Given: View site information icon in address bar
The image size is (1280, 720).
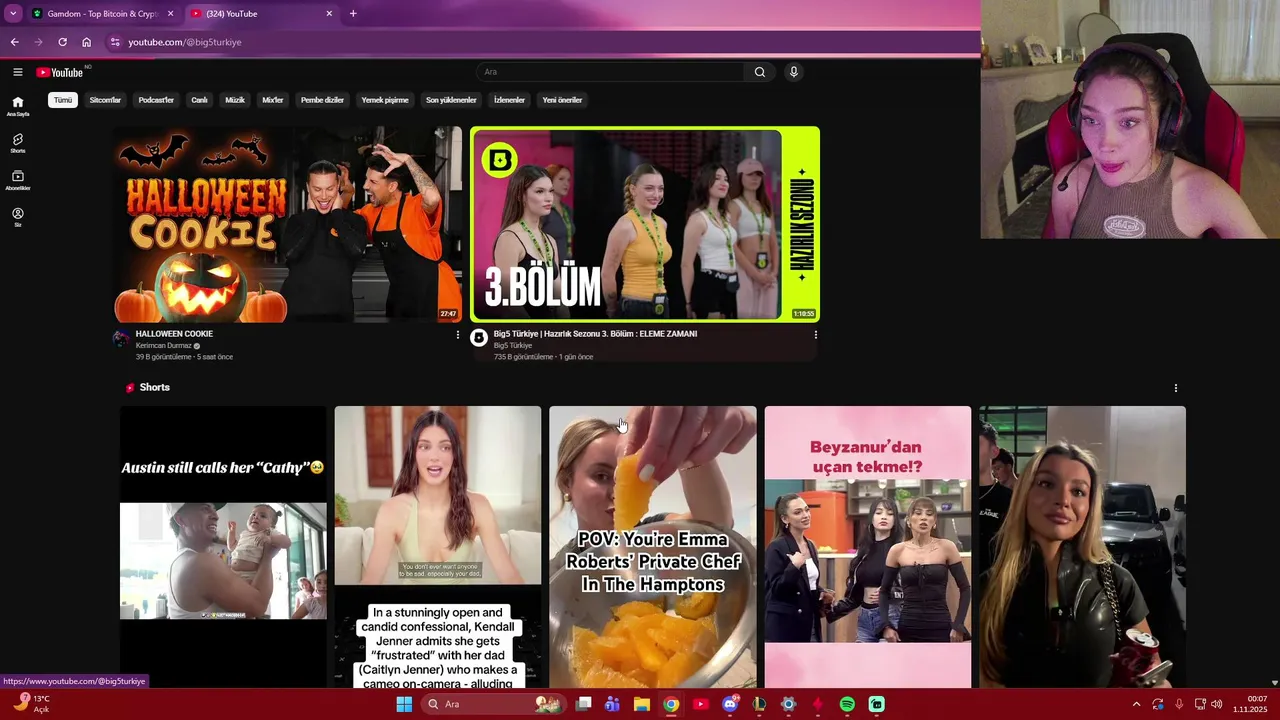Looking at the screenshot, I should (115, 42).
